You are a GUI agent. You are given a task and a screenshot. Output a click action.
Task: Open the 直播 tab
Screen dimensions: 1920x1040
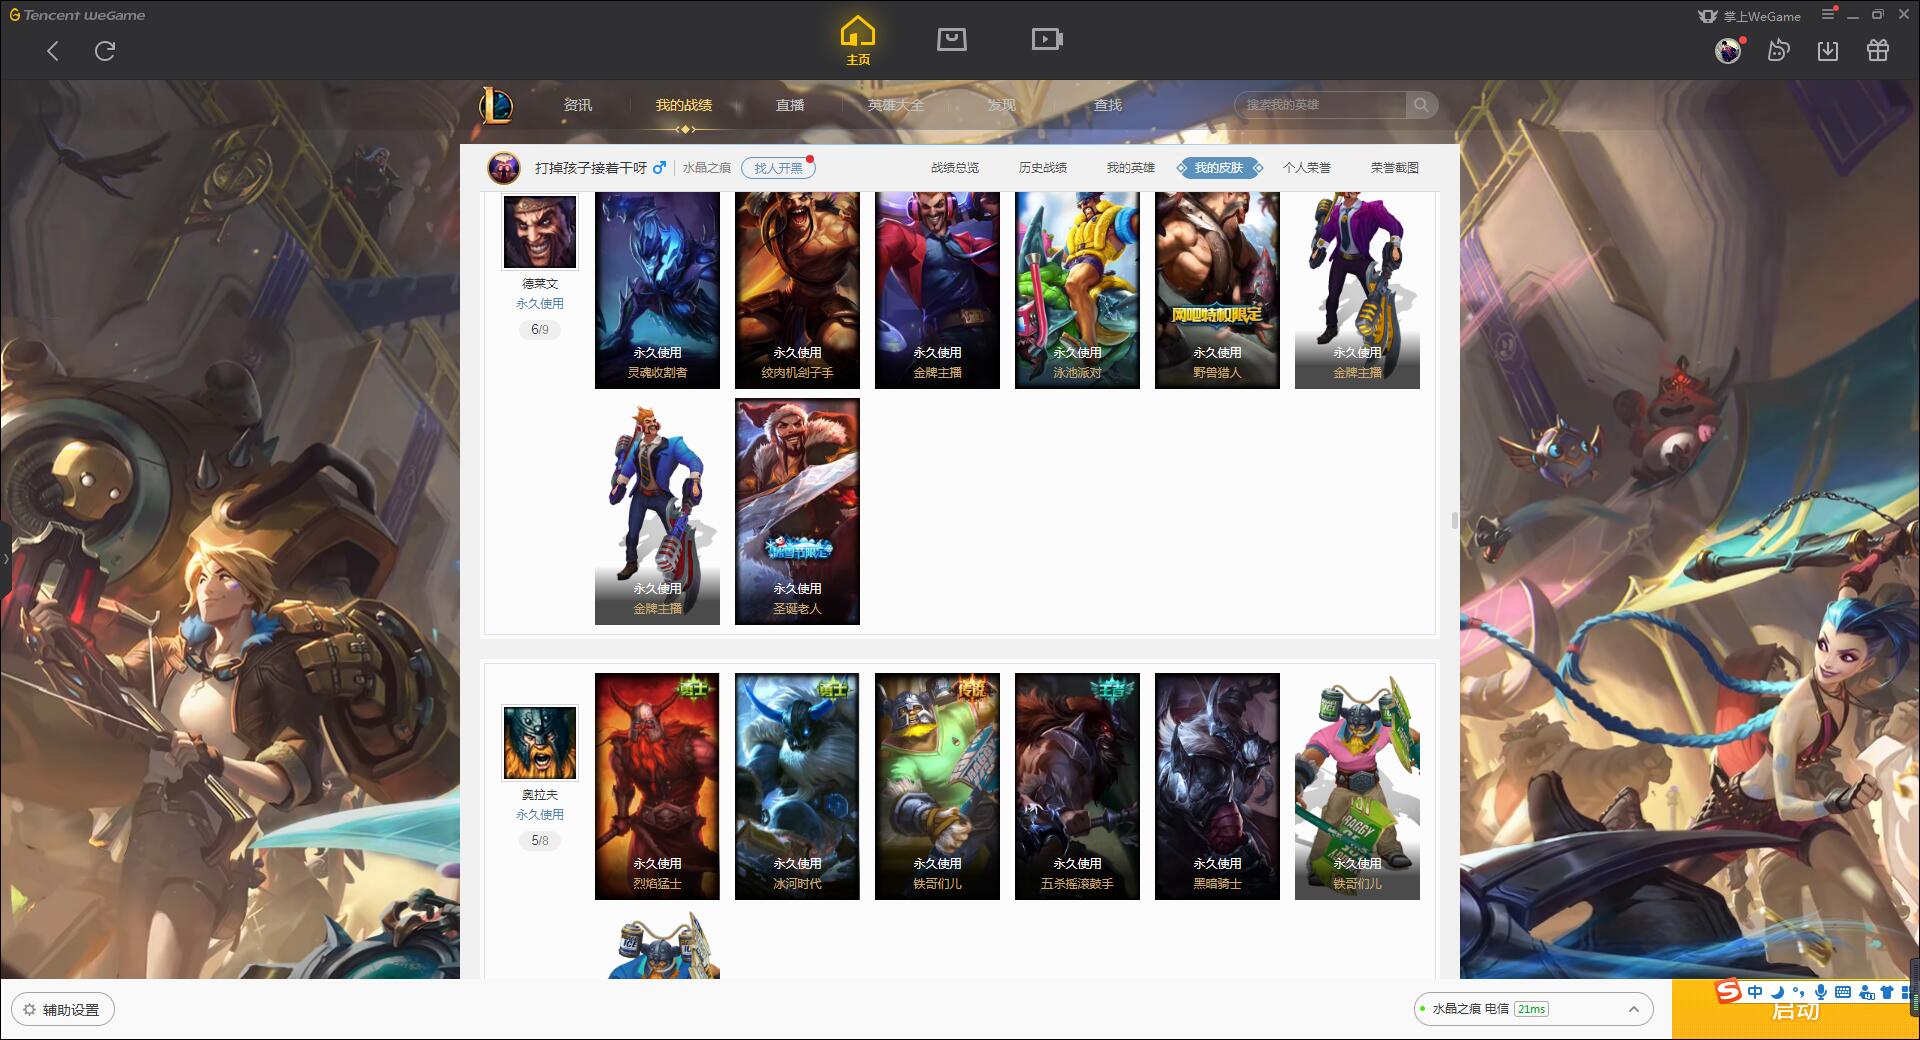790,105
